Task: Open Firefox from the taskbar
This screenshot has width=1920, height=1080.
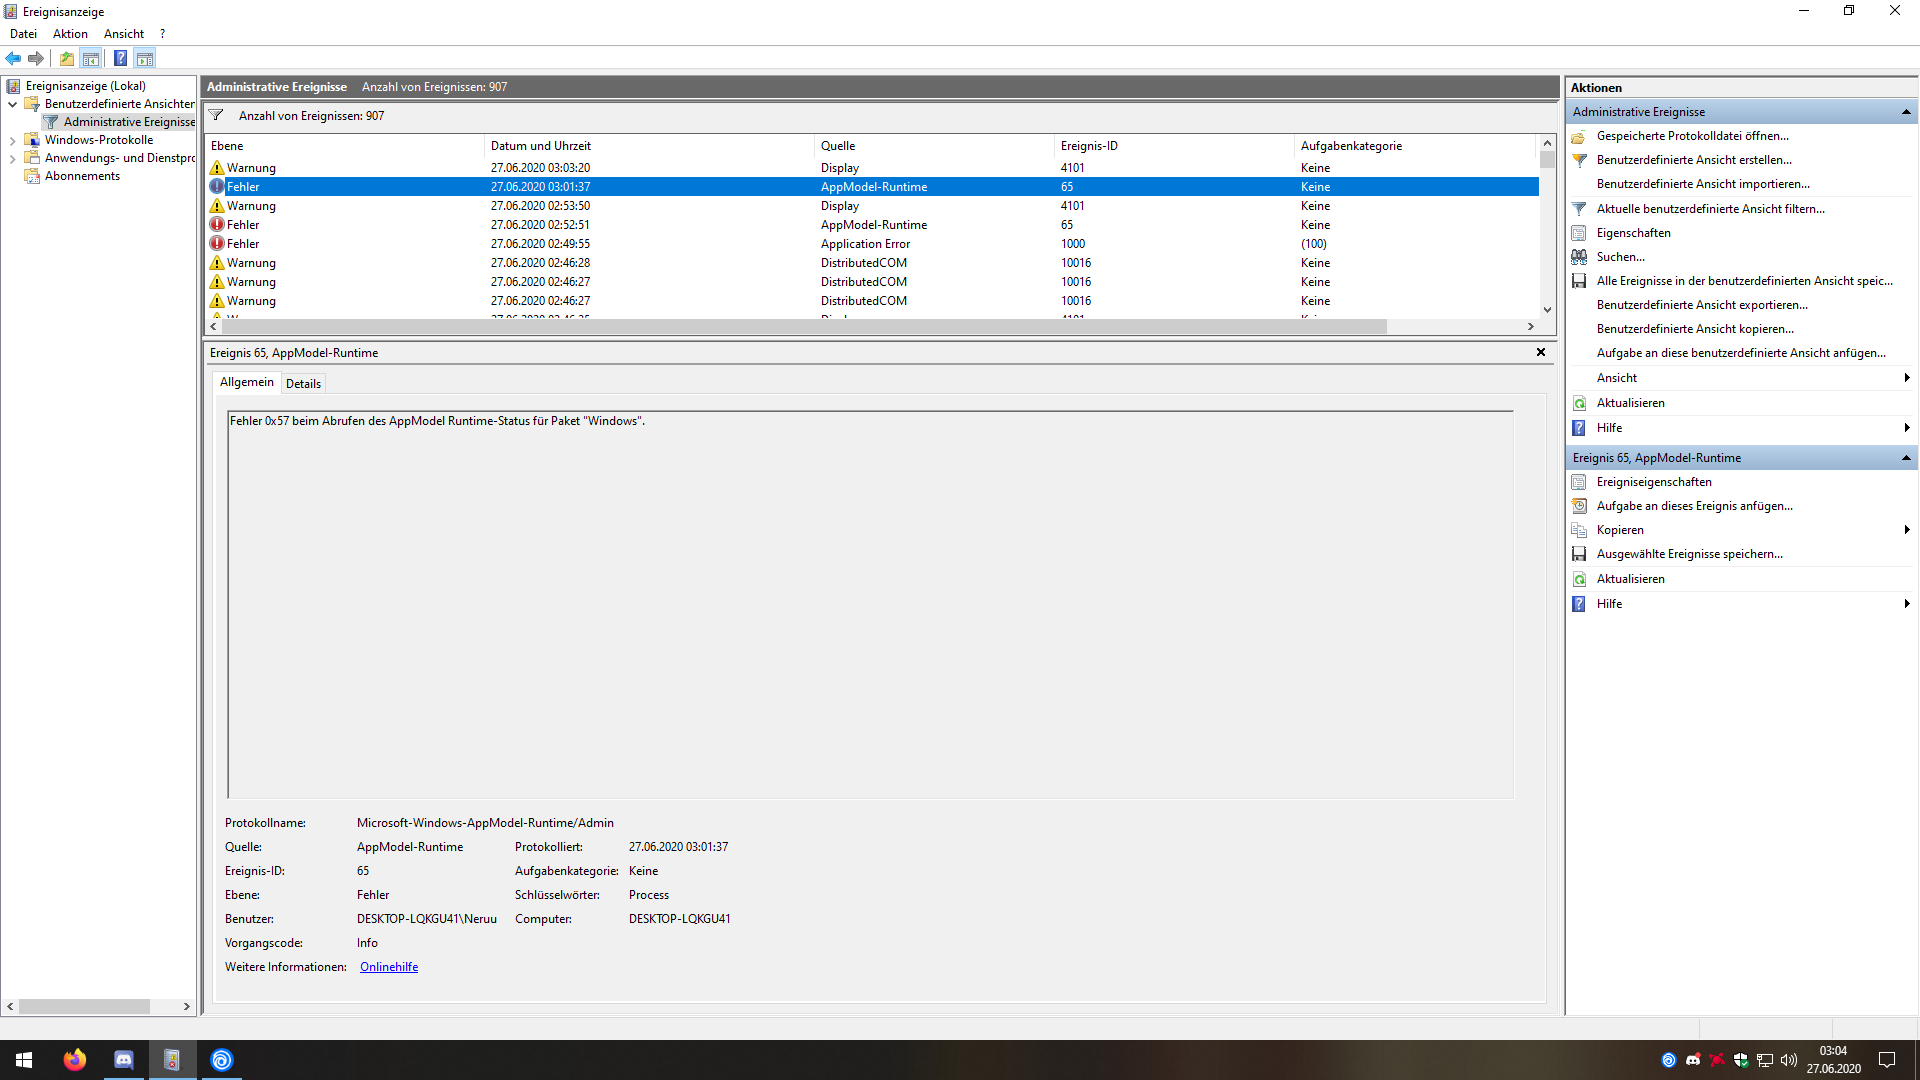Action: click(74, 1060)
